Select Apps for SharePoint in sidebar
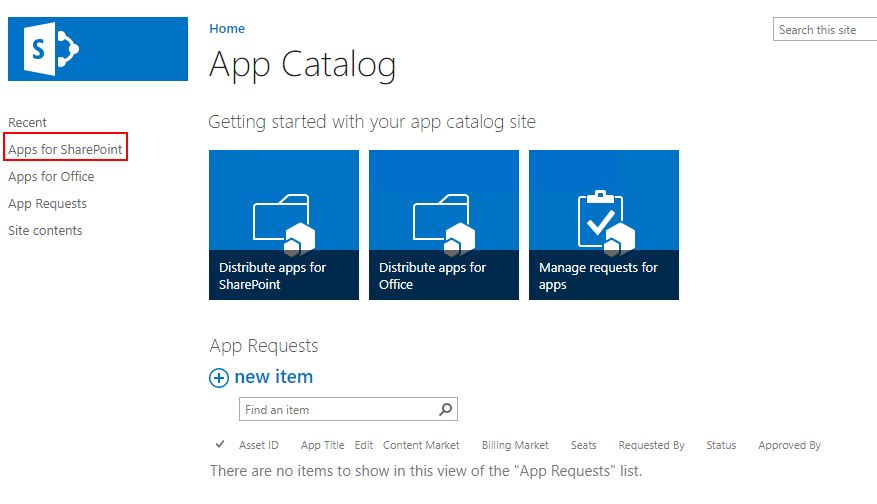Screen dimensions: 877x504 click(65, 150)
